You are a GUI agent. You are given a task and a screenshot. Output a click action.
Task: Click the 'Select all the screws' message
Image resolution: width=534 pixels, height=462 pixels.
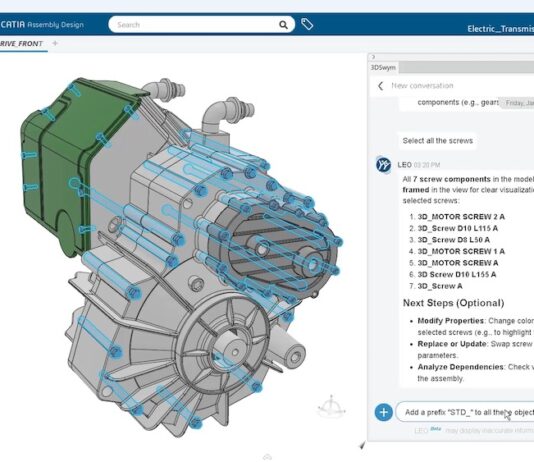[x=438, y=141]
